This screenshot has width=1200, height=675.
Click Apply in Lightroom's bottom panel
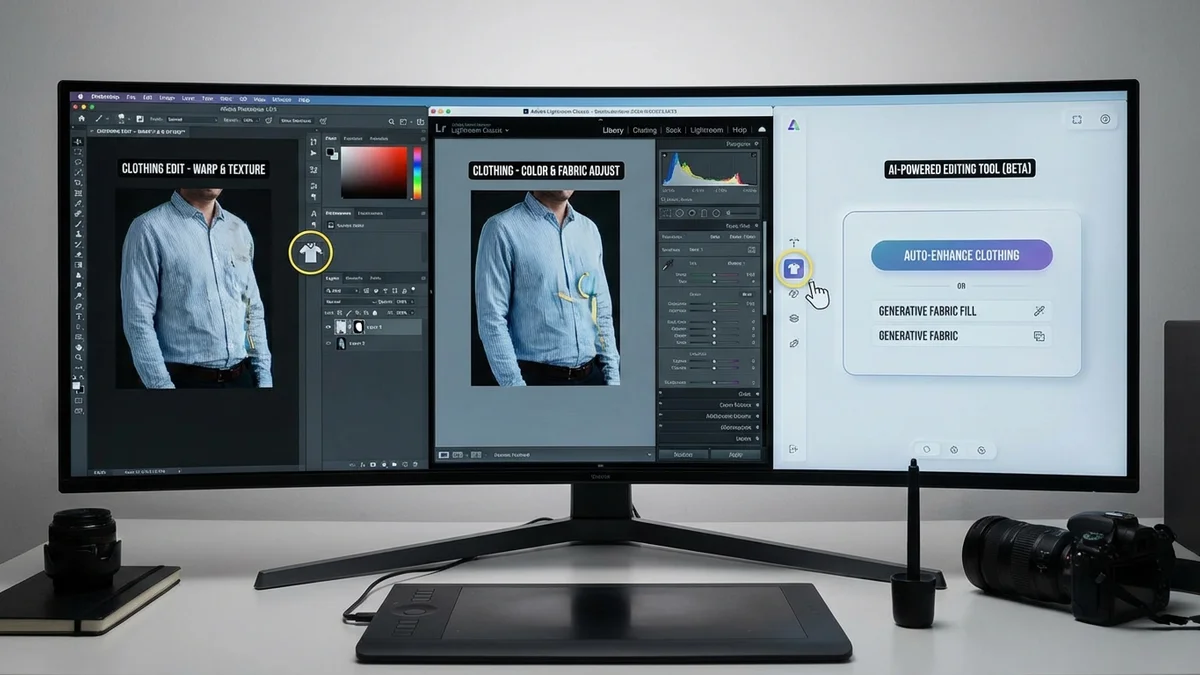click(x=735, y=455)
